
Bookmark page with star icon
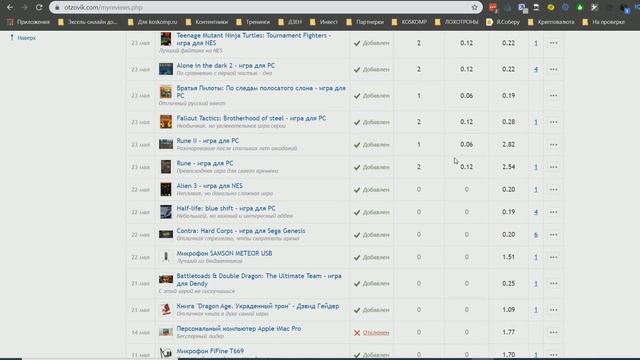tap(474, 7)
